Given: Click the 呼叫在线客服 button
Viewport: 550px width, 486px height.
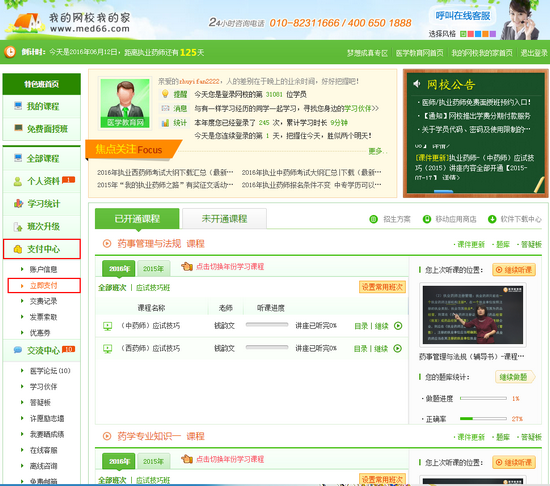Looking at the screenshot, I should (x=463, y=16).
